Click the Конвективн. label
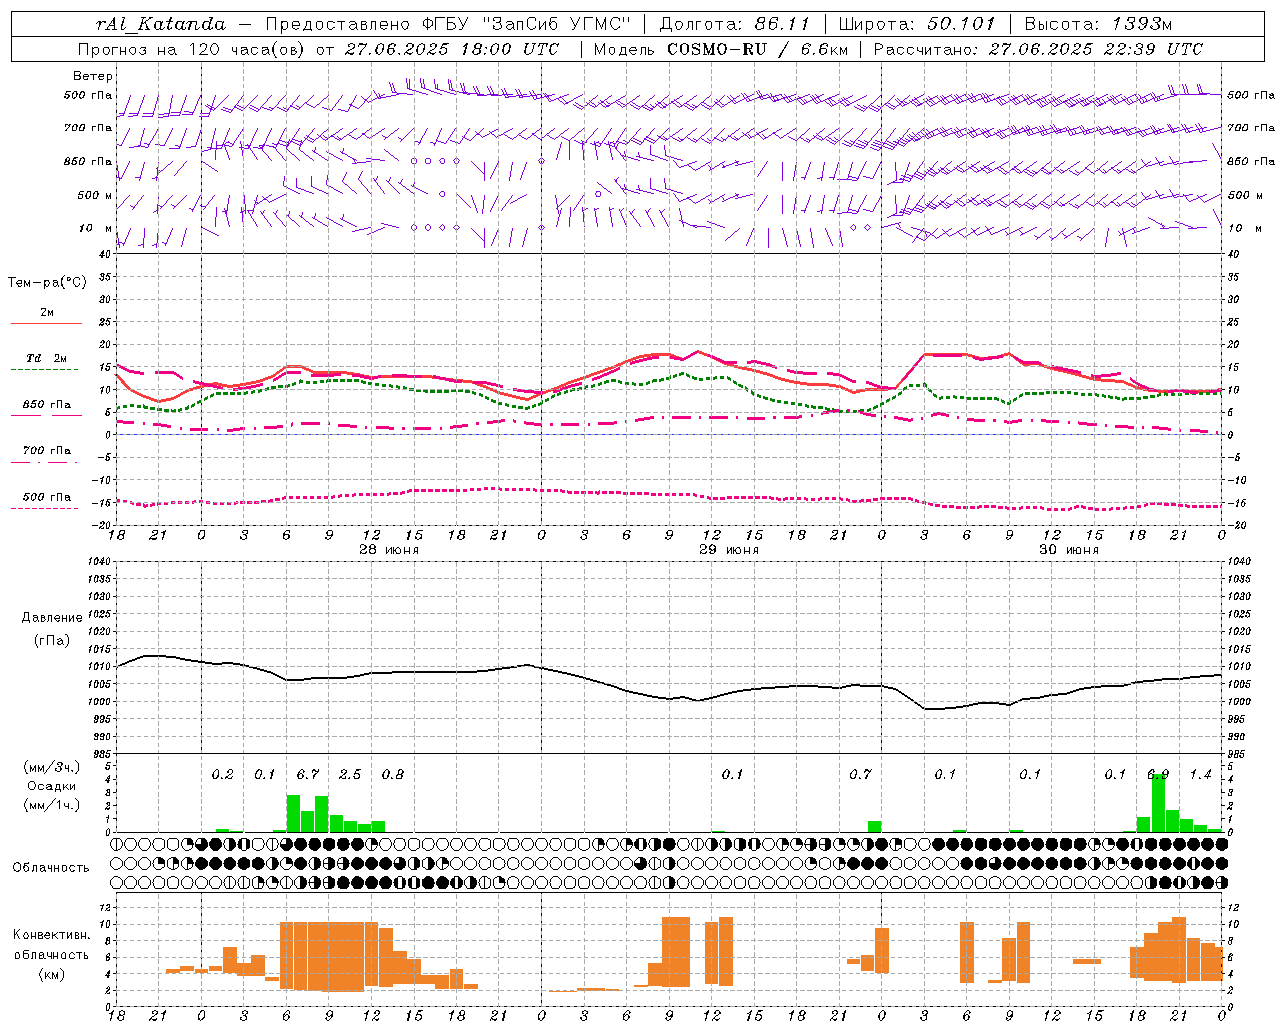The image size is (1280, 1024). pos(51,935)
